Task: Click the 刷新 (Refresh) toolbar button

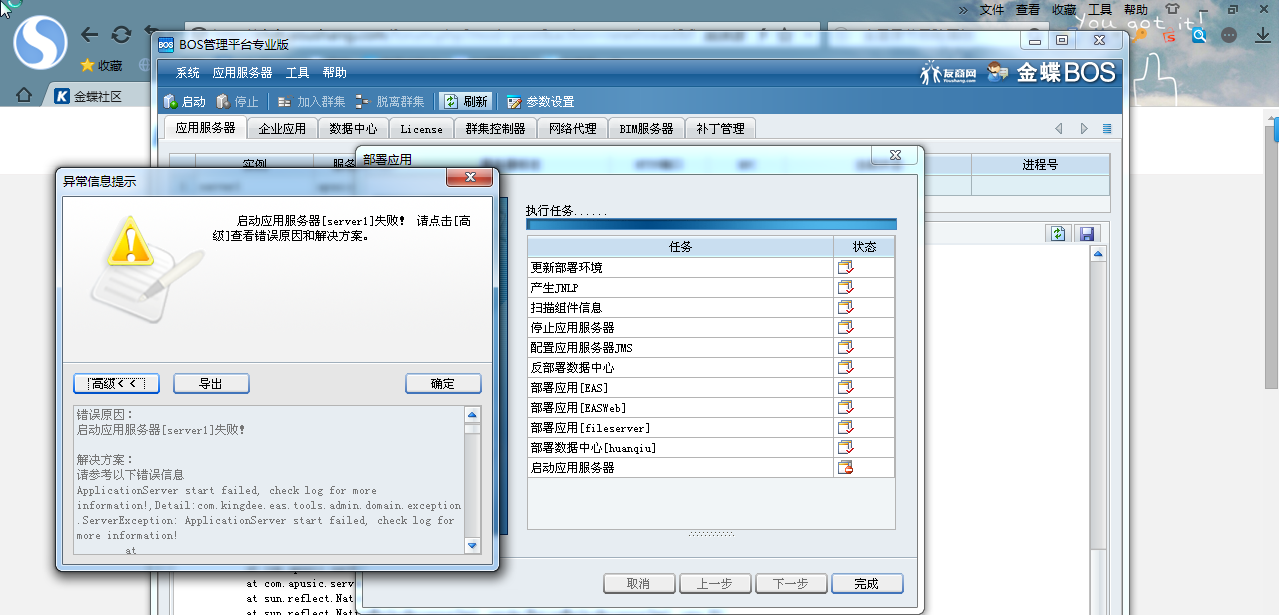Action: 466,102
